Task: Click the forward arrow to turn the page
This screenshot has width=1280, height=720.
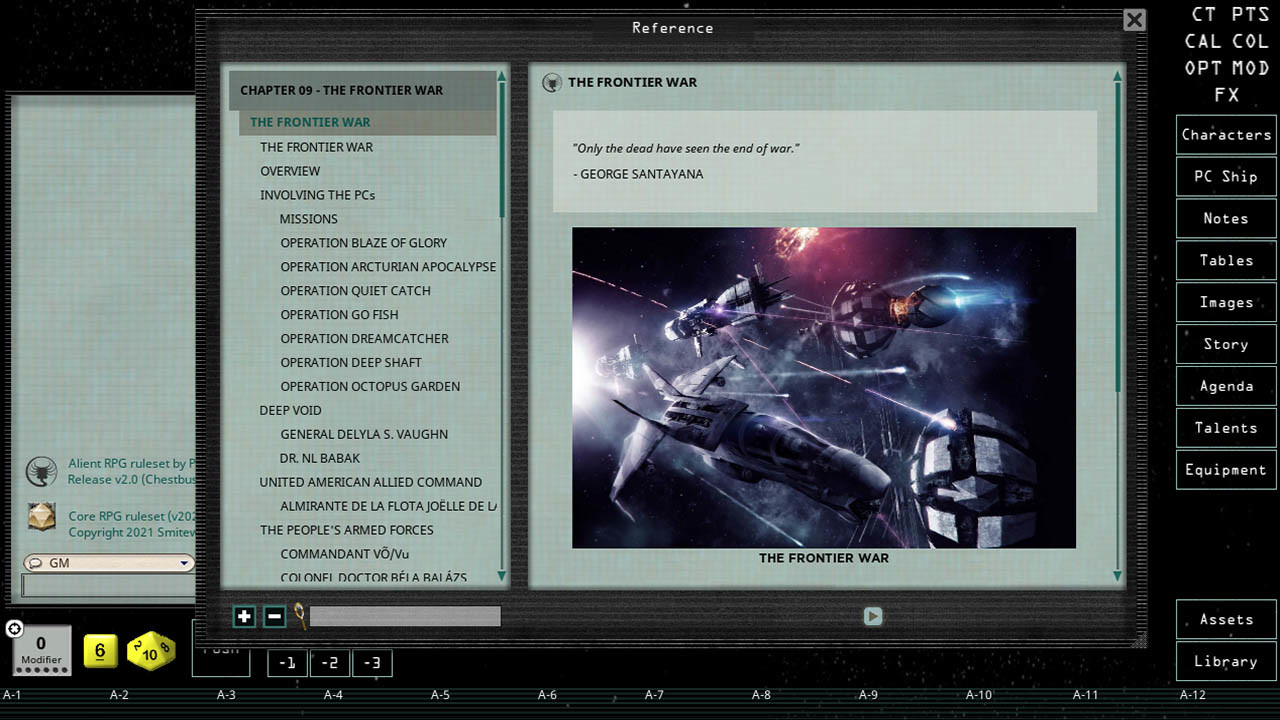Action: [872, 617]
